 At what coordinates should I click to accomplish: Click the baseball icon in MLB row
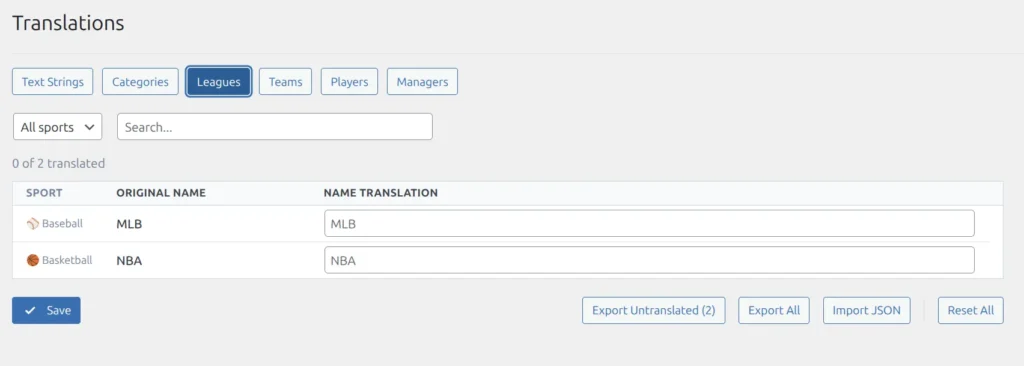33,224
